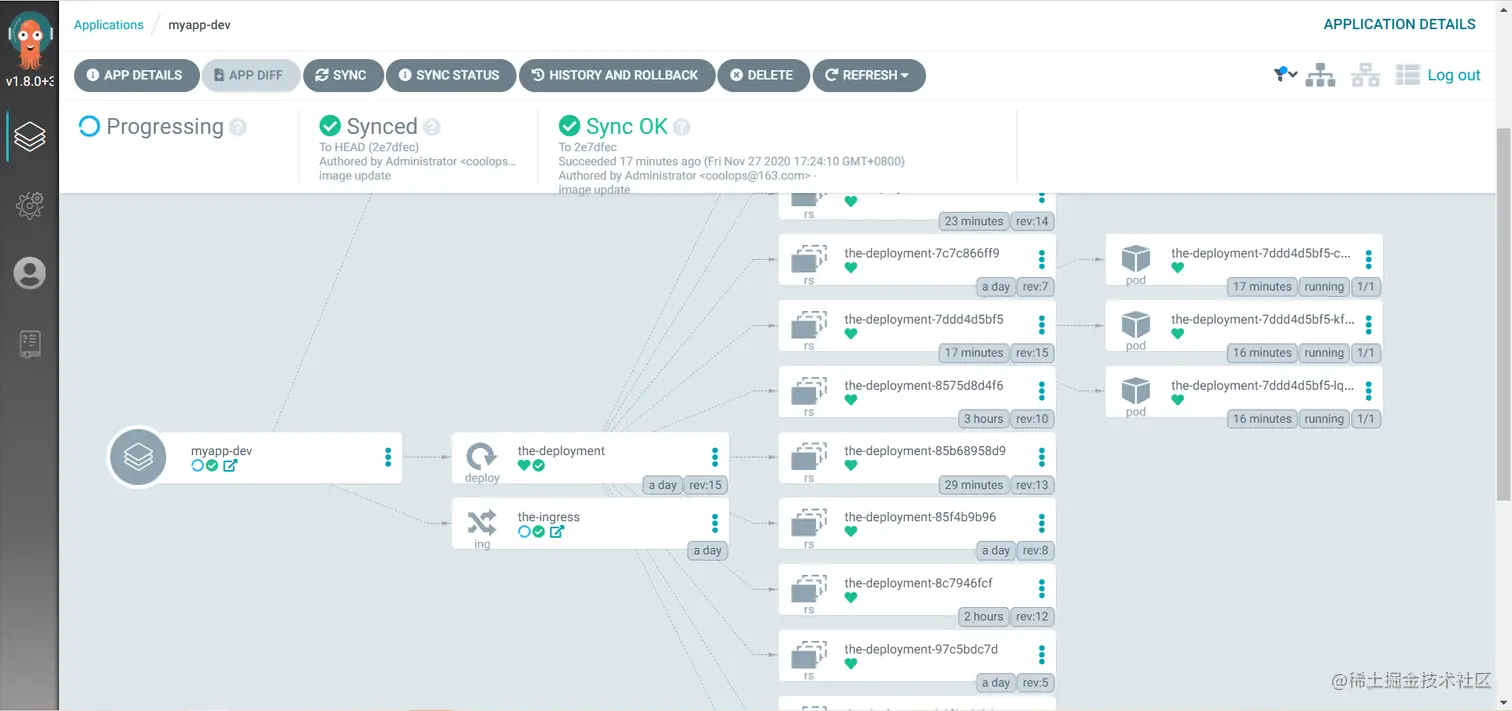Open myapp-dev external link icon

(x=230, y=465)
